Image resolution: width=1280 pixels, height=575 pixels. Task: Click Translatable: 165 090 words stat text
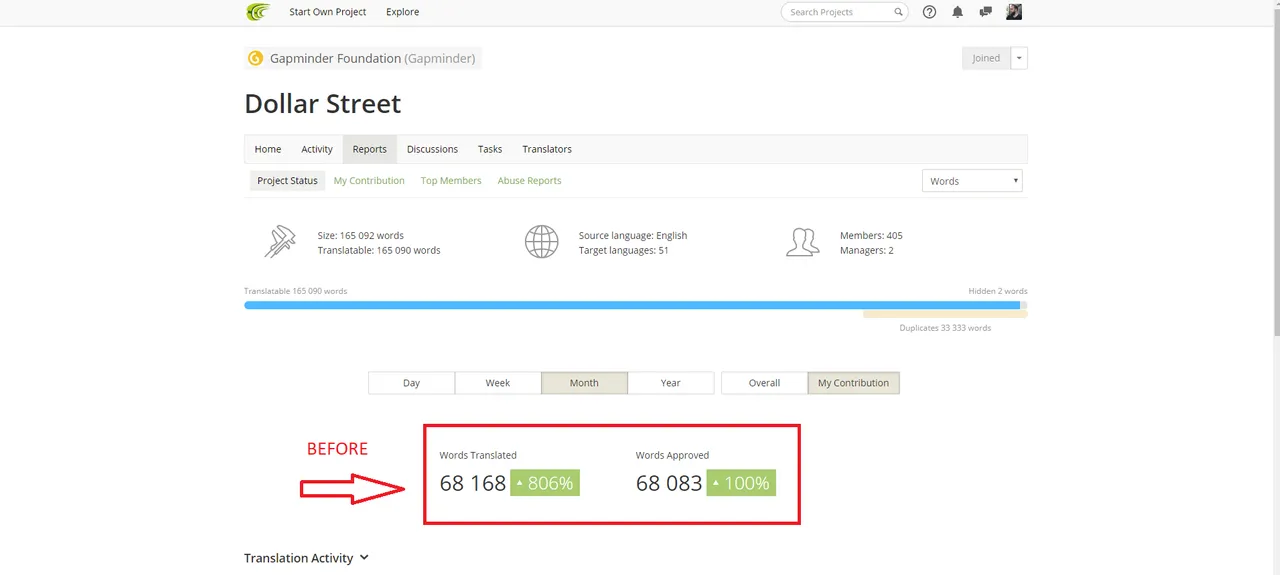click(379, 250)
